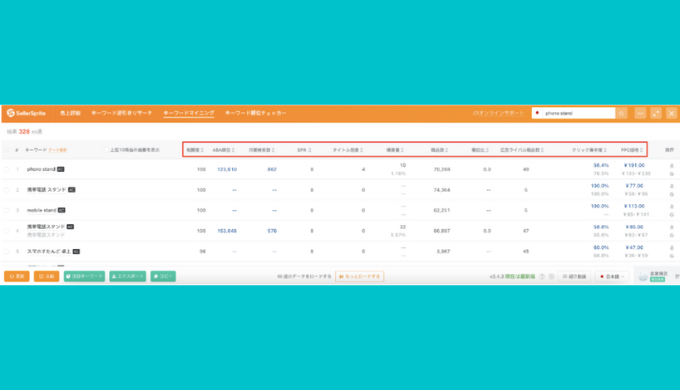The width and height of the screenshot is (680, 390).
Task: Click the SellerSprite logo icon
Action: point(11,113)
